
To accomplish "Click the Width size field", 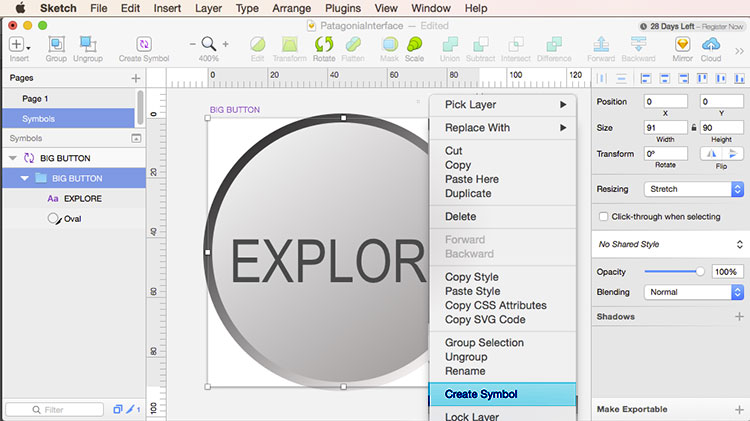I will tap(665, 128).
